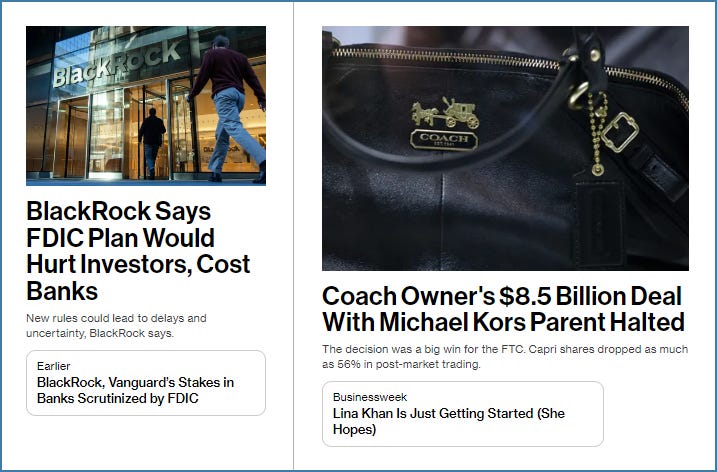Click the BlackRock sign in the photo

(117, 64)
